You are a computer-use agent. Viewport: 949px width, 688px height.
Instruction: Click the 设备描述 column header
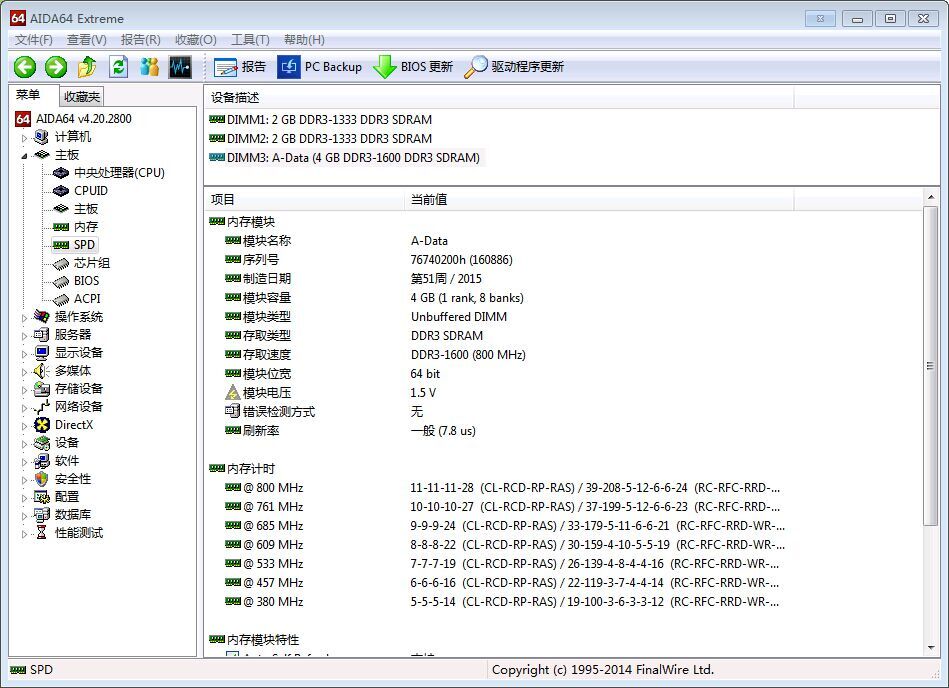499,97
